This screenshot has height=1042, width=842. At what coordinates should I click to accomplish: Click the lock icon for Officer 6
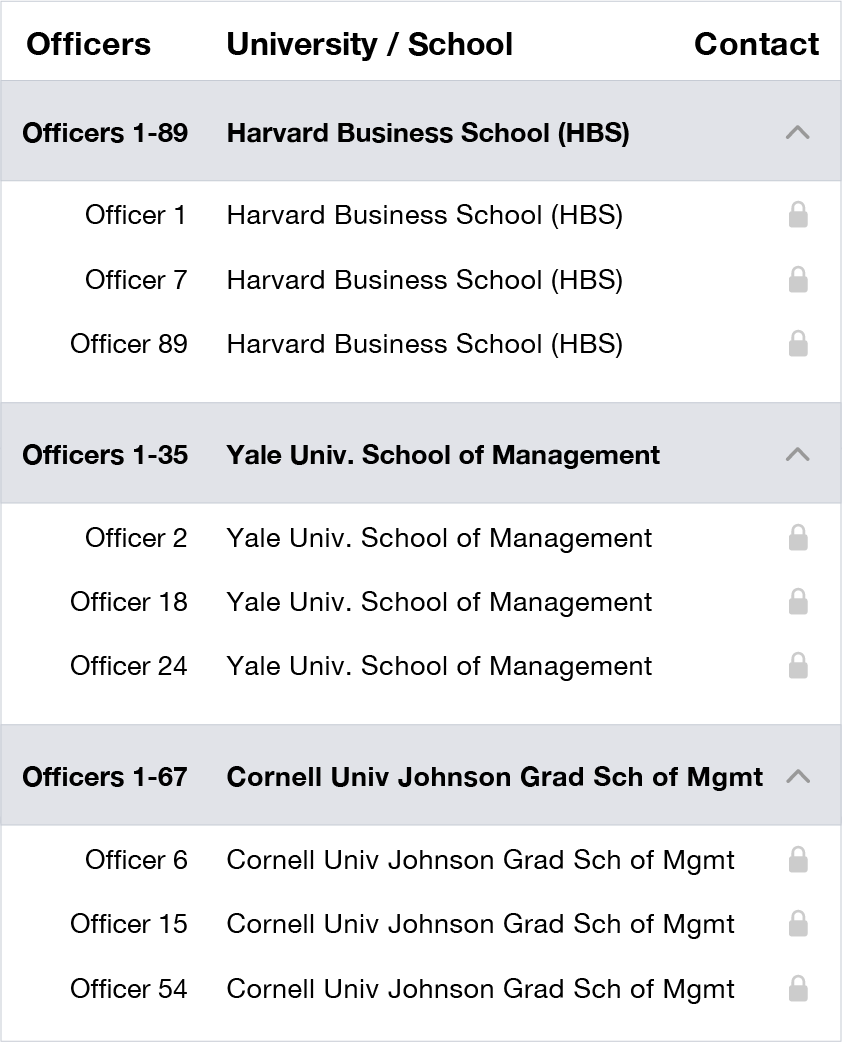[797, 859]
